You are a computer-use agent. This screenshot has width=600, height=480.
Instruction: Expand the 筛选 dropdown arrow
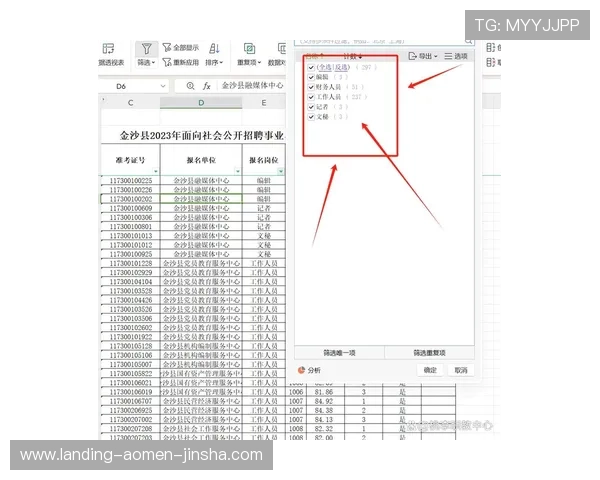[x=153, y=63]
